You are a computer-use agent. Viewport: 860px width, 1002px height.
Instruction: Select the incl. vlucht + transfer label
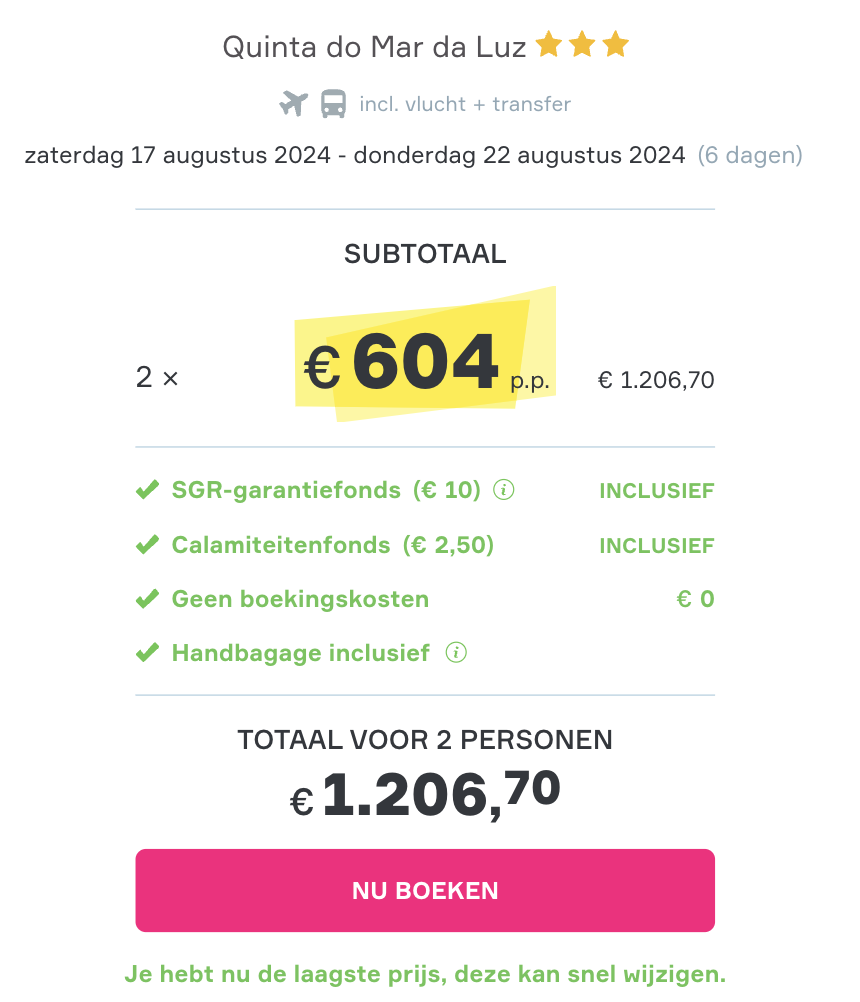[x=465, y=104]
